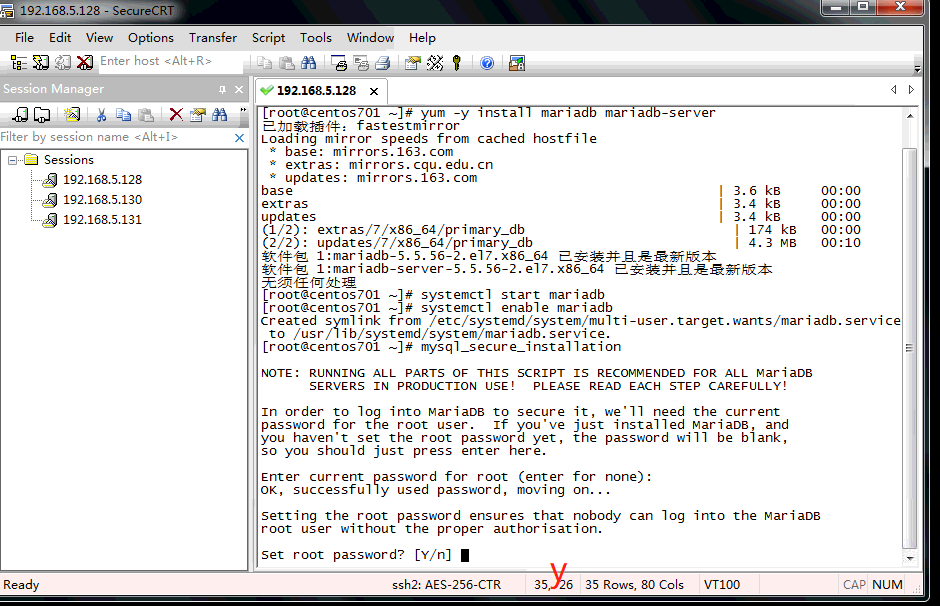
Task: Click the Print printer icon
Action: point(382,62)
